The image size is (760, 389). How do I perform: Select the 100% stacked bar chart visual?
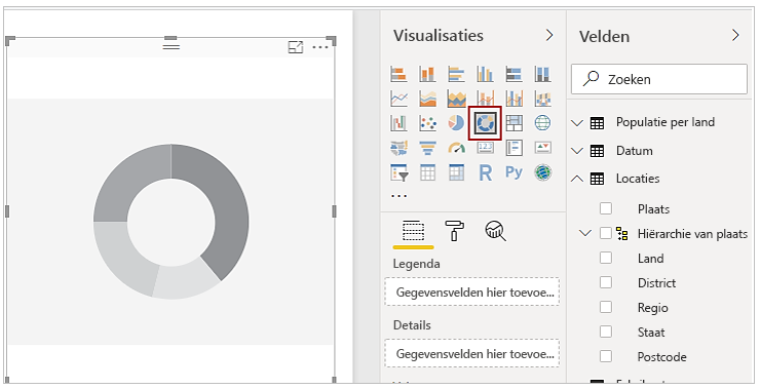point(514,74)
